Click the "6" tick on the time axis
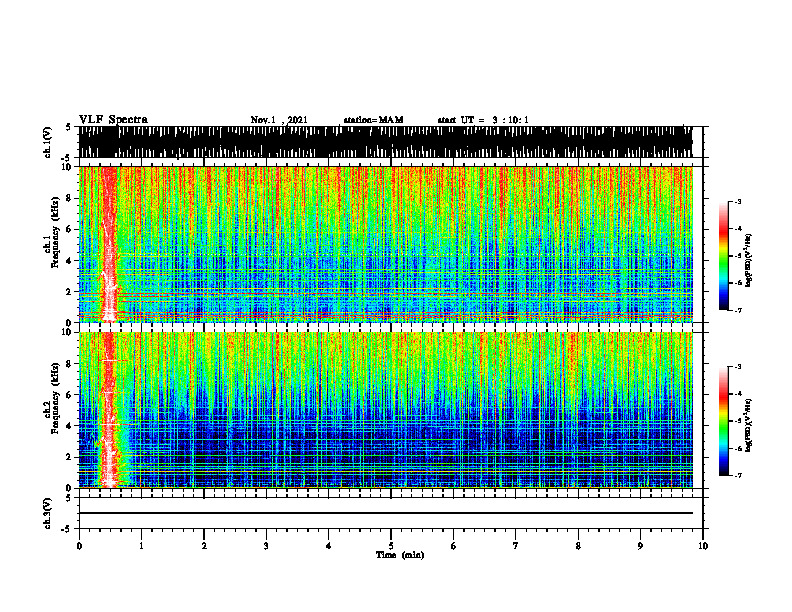792x612 pixels. pos(454,546)
